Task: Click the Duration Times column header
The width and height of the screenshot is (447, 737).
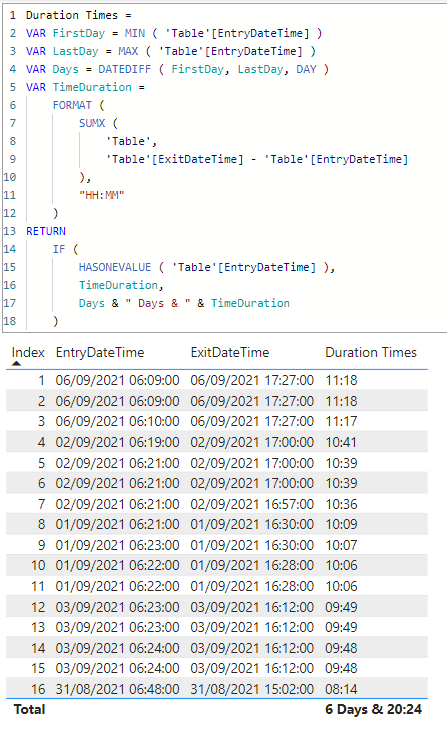Action: point(371,353)
